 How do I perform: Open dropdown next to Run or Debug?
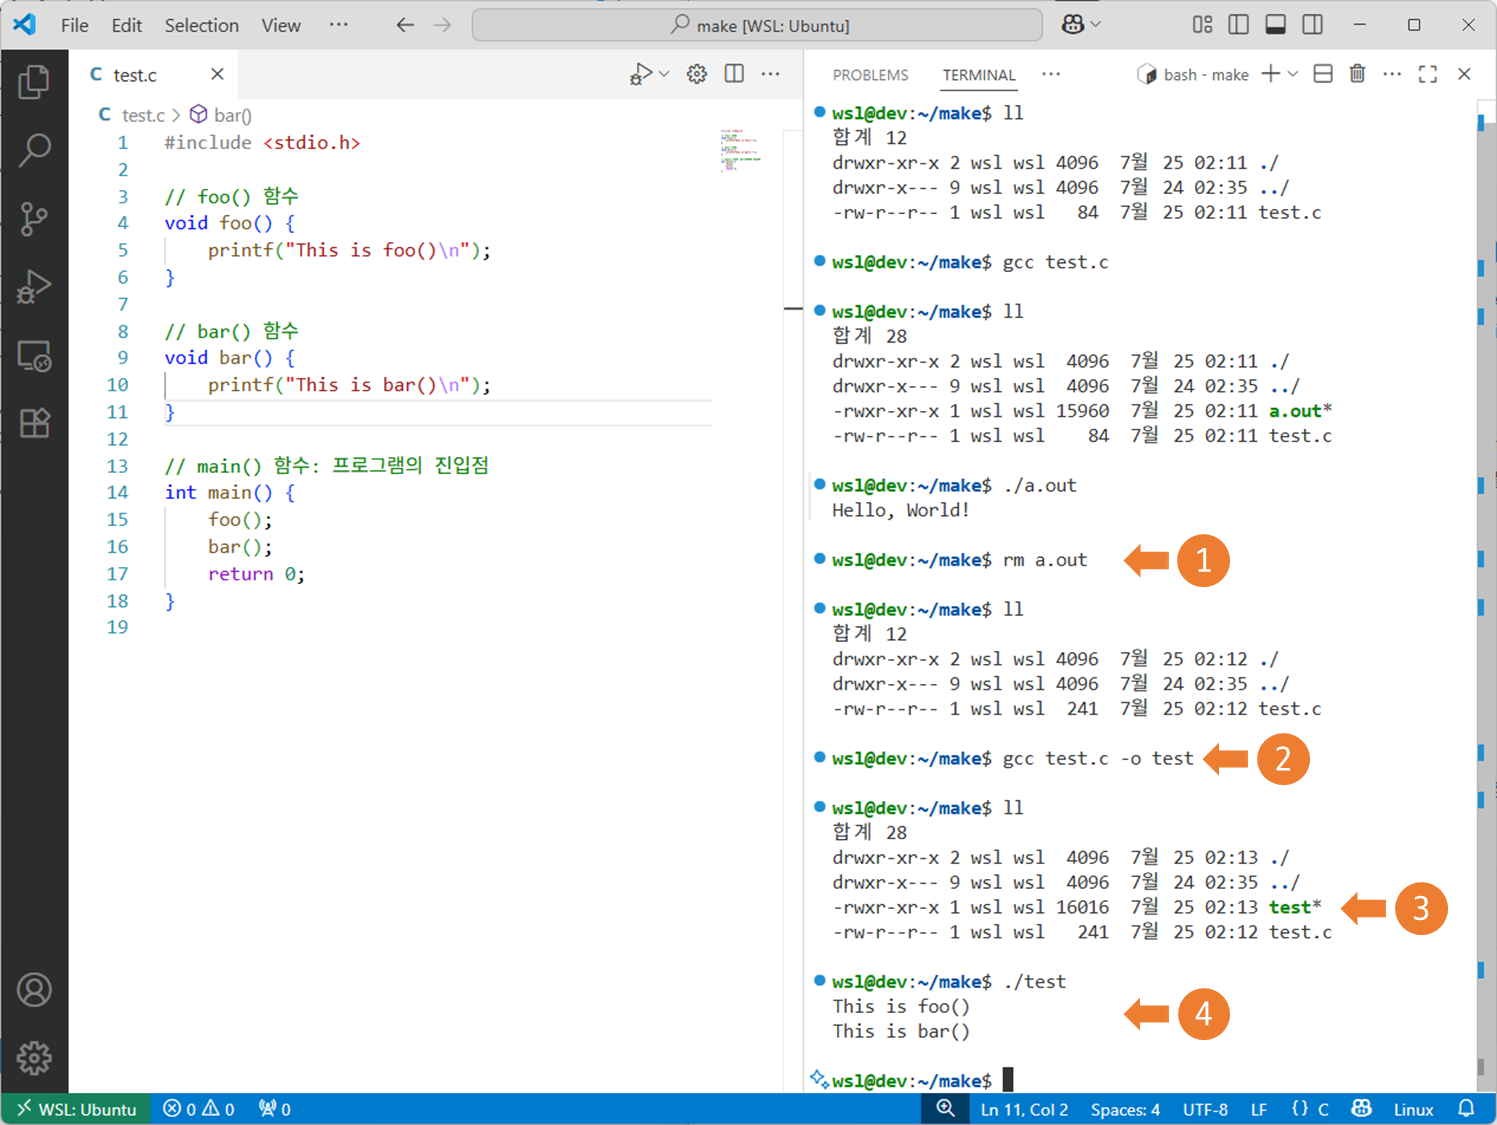664,74
